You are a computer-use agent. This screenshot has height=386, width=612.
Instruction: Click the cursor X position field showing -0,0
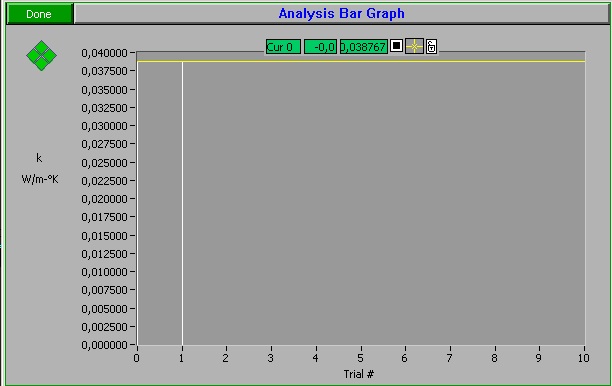[x=320, y=47]
